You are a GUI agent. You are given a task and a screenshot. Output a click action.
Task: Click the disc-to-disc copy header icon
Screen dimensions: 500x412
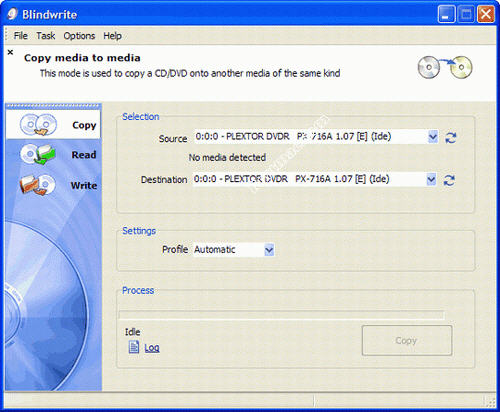445,67
